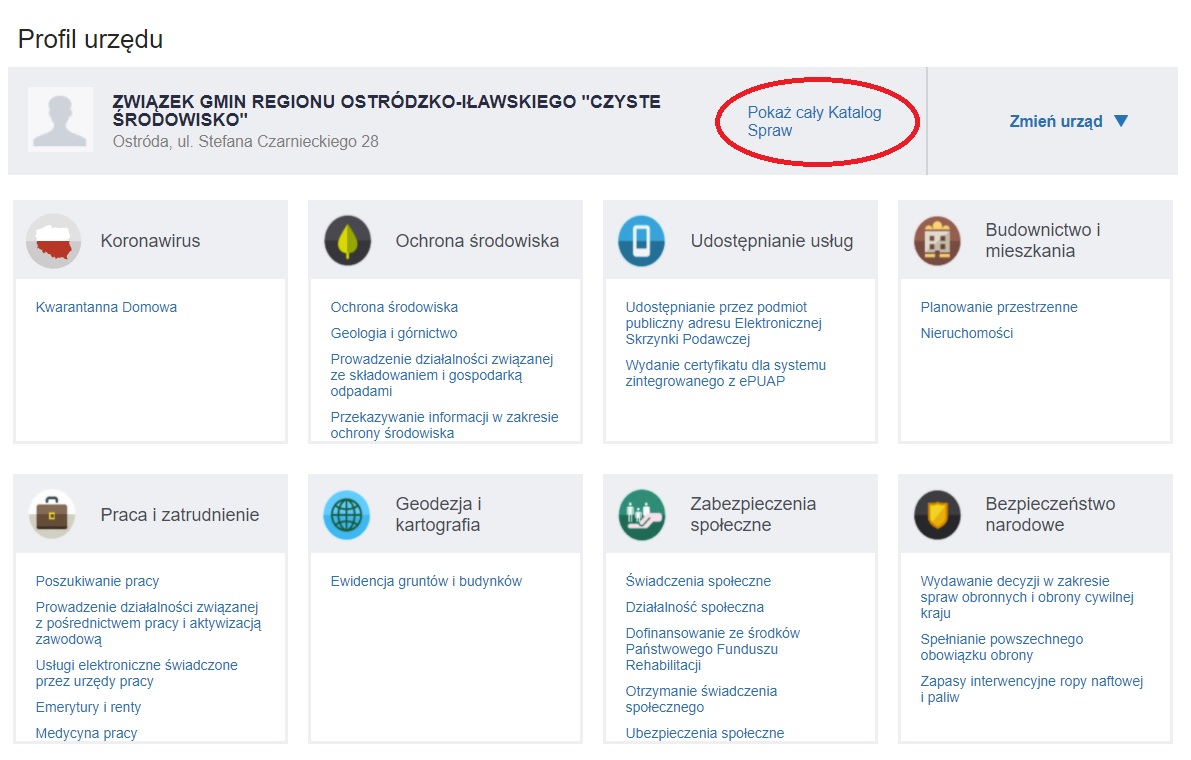Click the Geodezja i kartografia globe icon
Screen dimensions: 1191x760
tap(347, 515)
